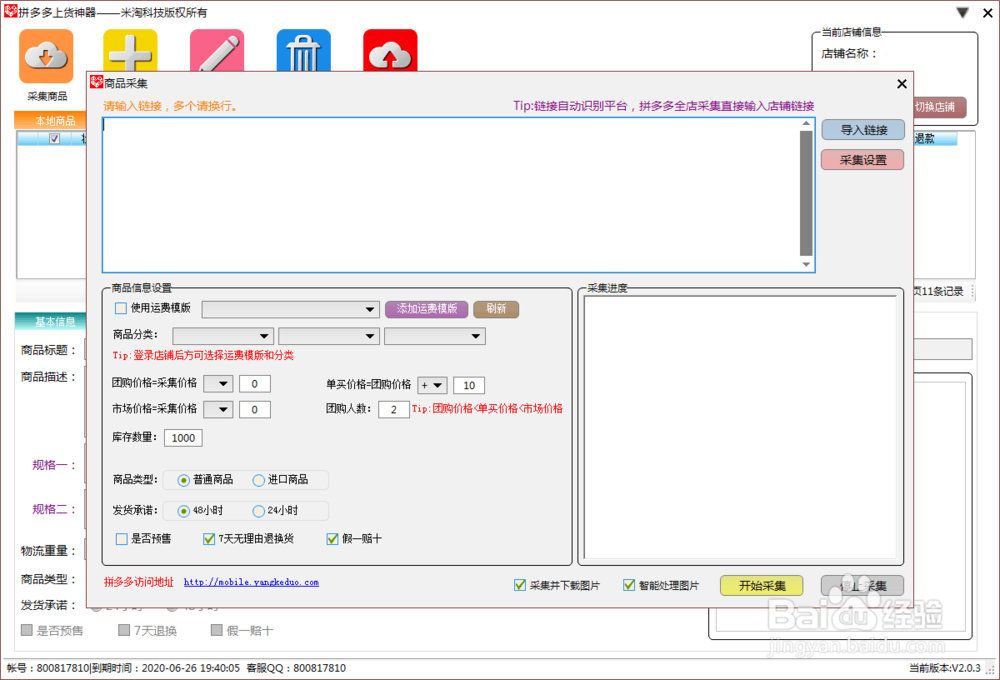Toggle 采集并下载图片 checkbox

520,585
